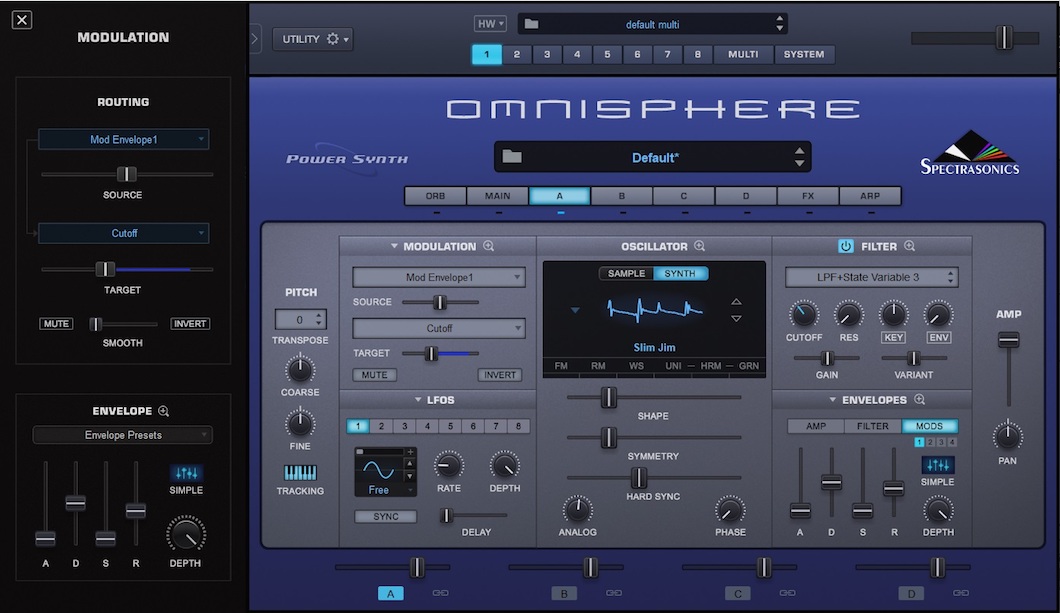This screenshot has height=613, width=1060.
Task: Step to the next patch arrow
Action: pyautogui.click(x=800, y=163)
